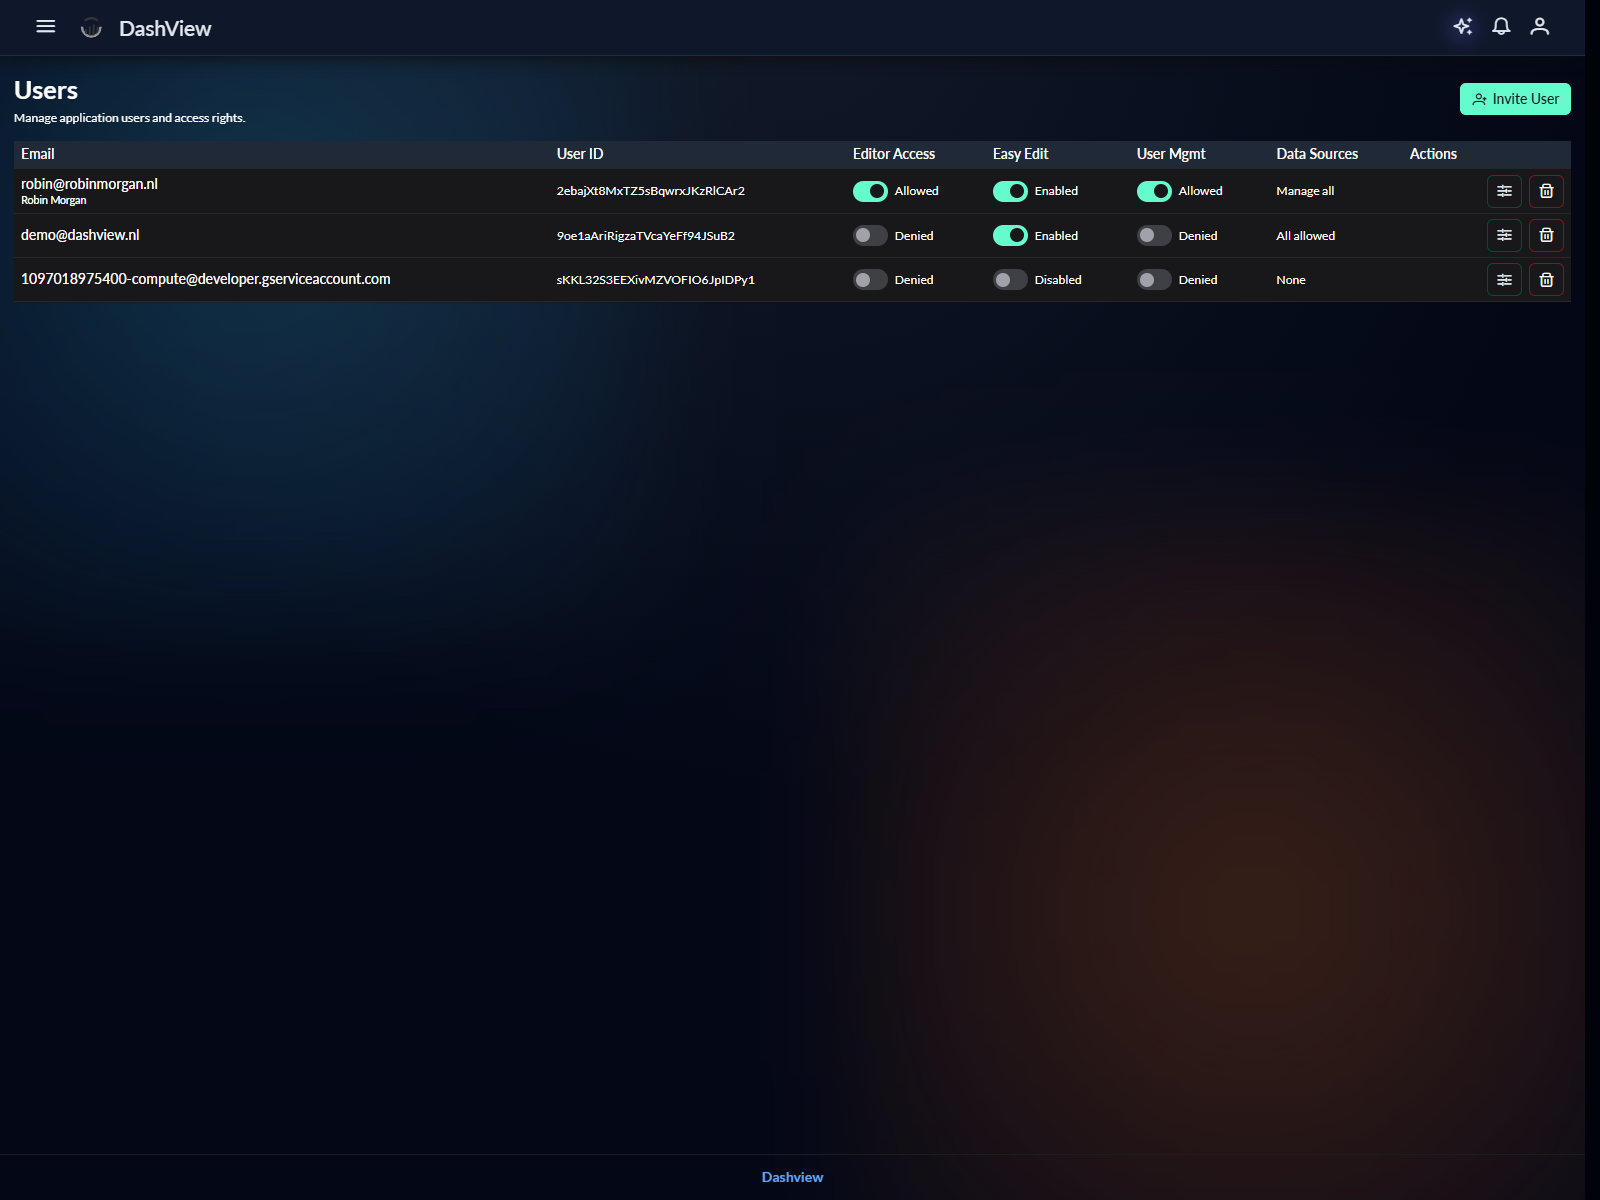Open the hamburger navigation menu
Image resolution: width=1600 pixels, height=1200 pixels.
coord(46,27)
